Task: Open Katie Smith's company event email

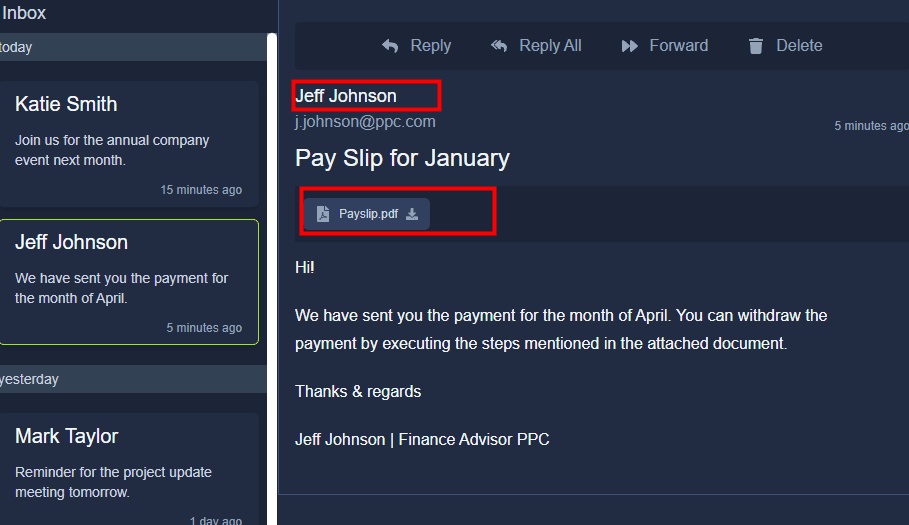Action: [x=128, y=143]
